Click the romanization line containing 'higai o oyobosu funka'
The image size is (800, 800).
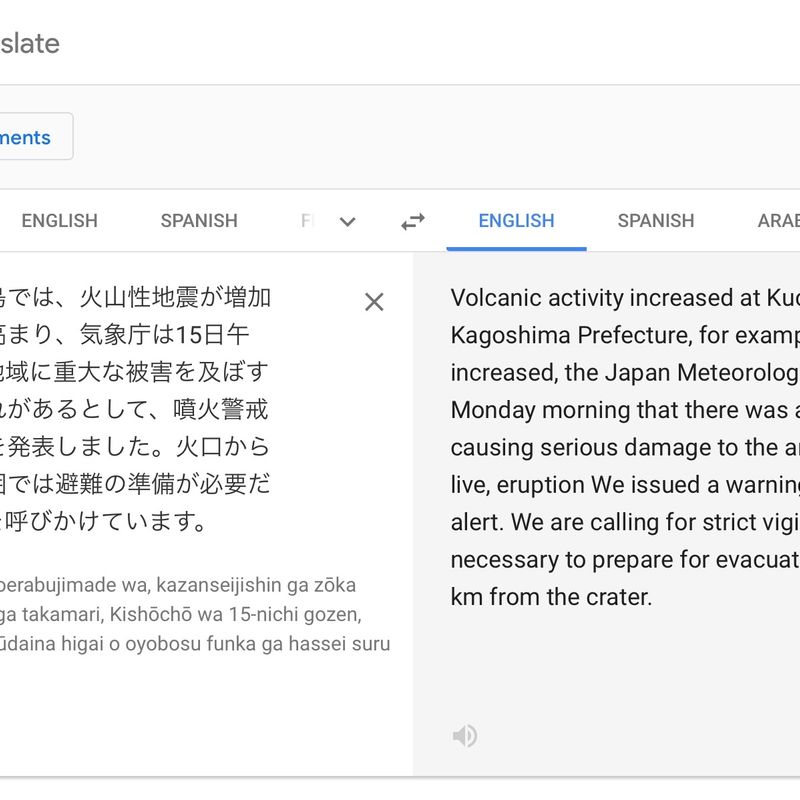pos(195,643)
